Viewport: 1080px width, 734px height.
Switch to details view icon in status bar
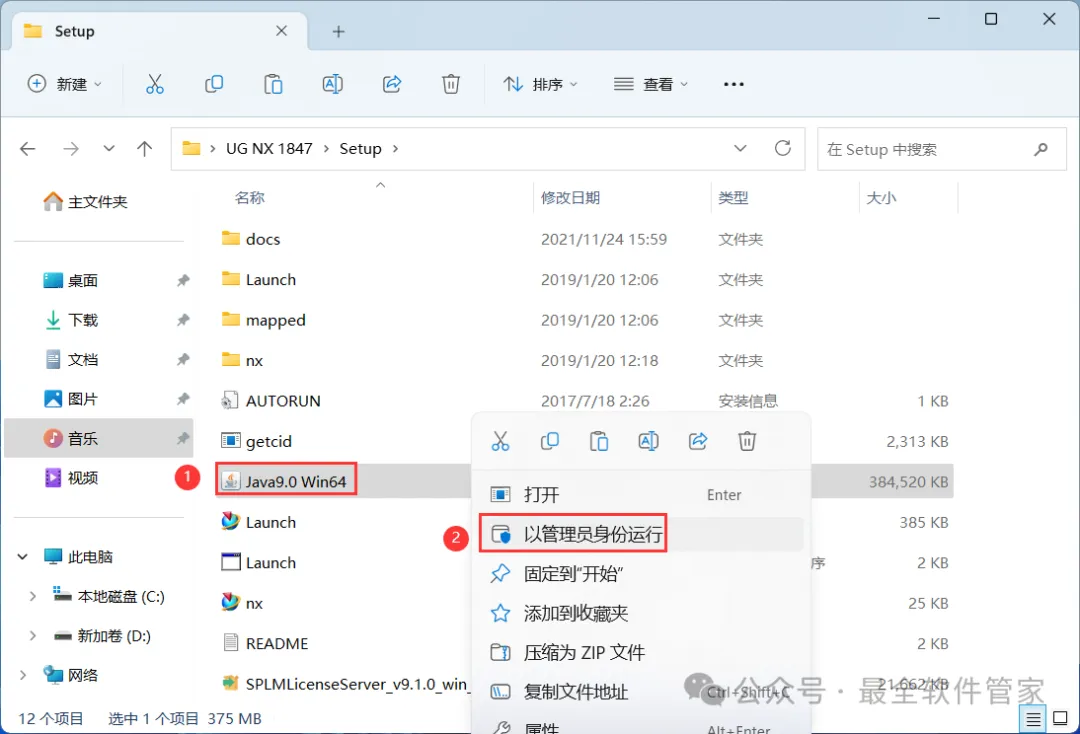[x=1033, y=720]
